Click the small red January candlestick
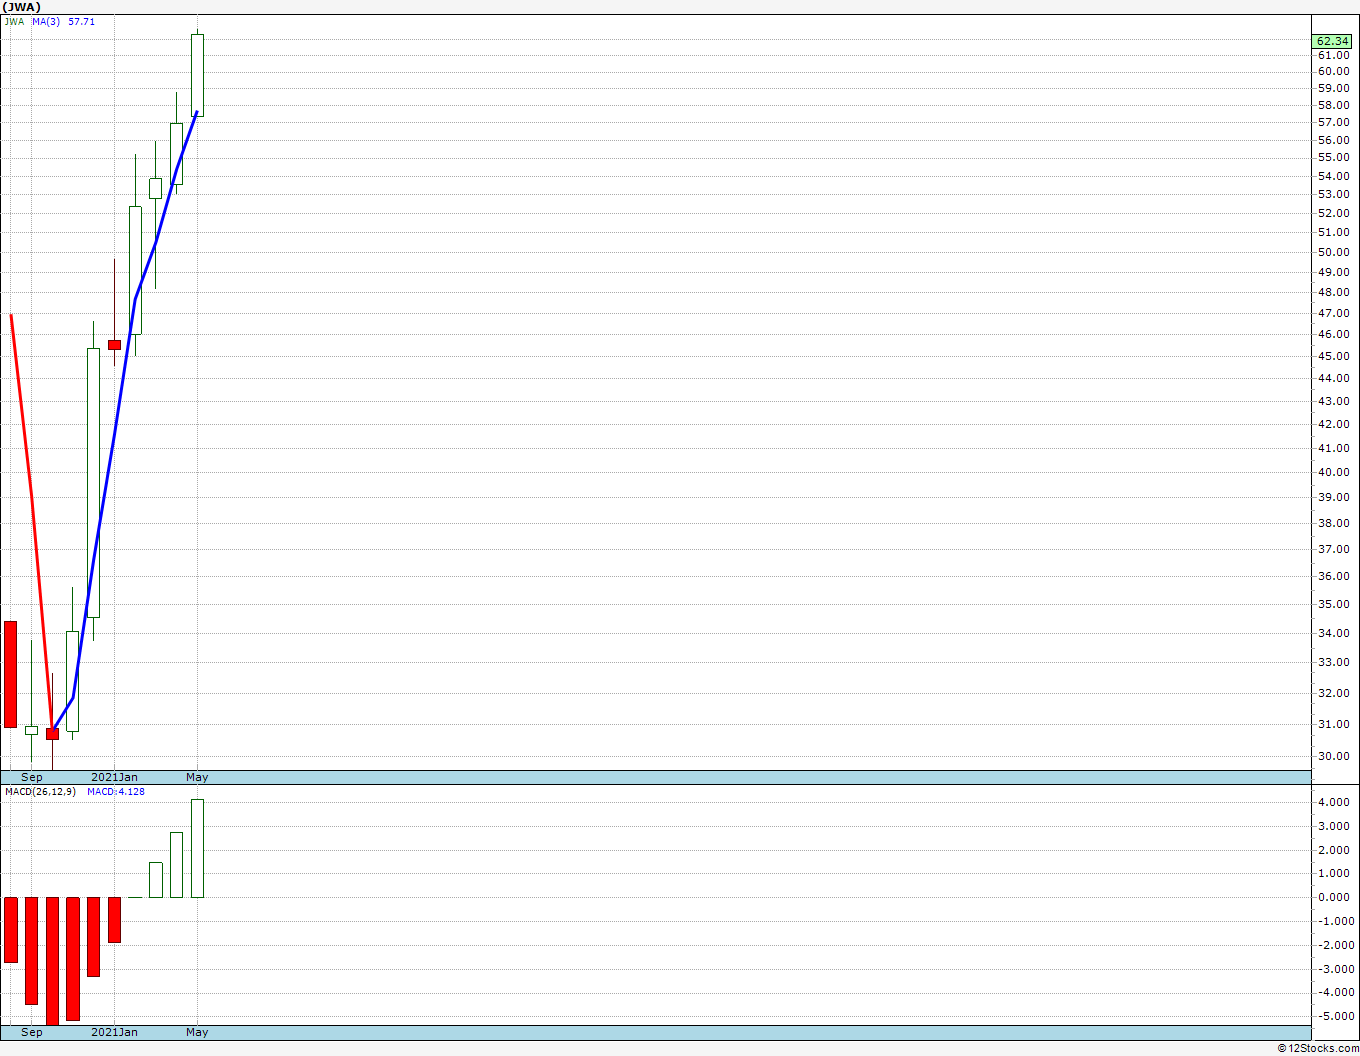Image resolution: width=1360 pixels, height=1056 pixels. coord(114,344)
